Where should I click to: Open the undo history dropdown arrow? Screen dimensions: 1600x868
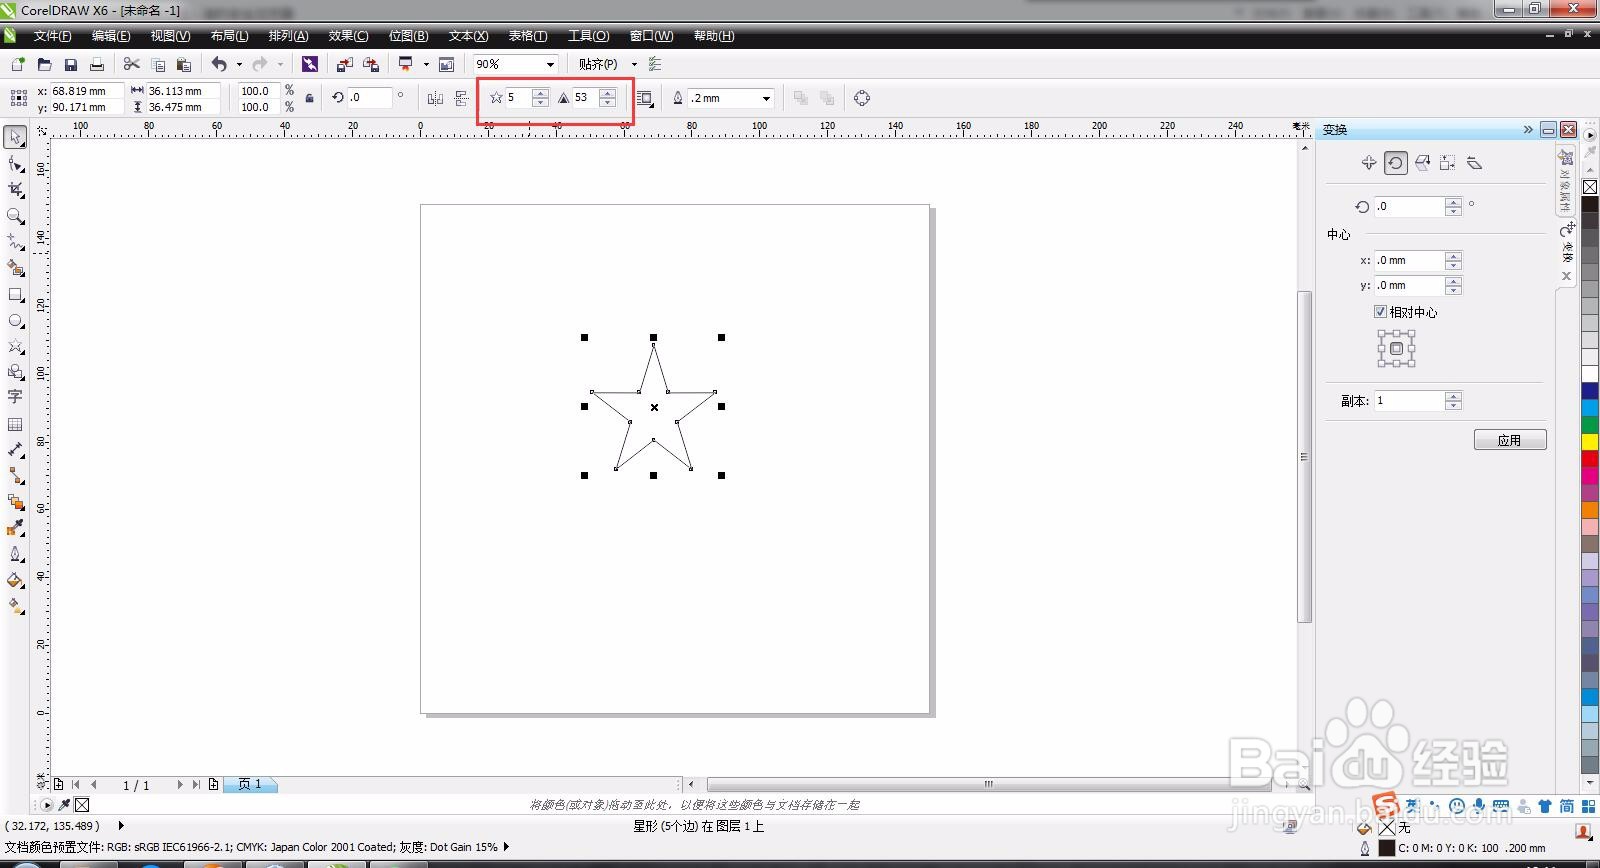coord(239,64)
